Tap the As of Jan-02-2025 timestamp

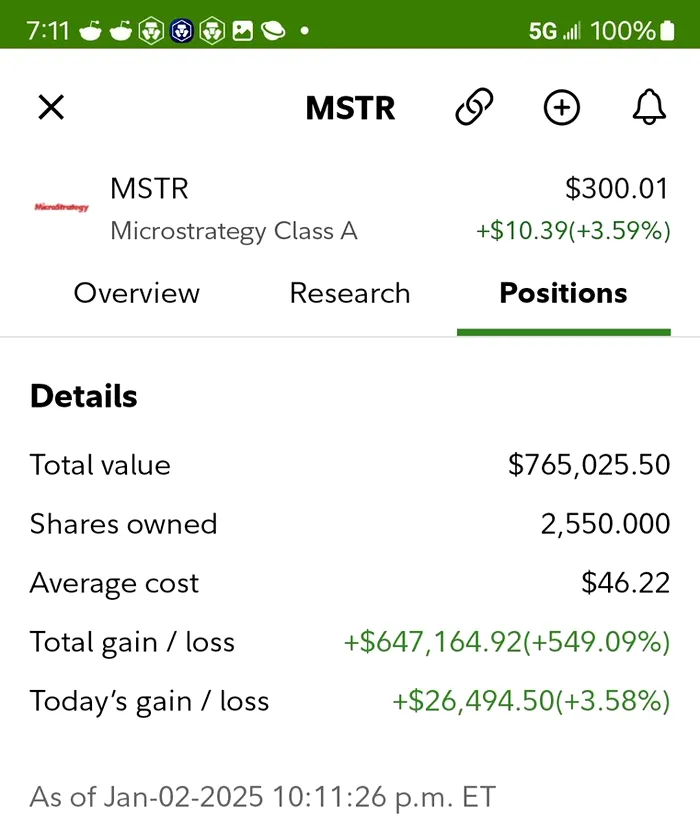262,797
